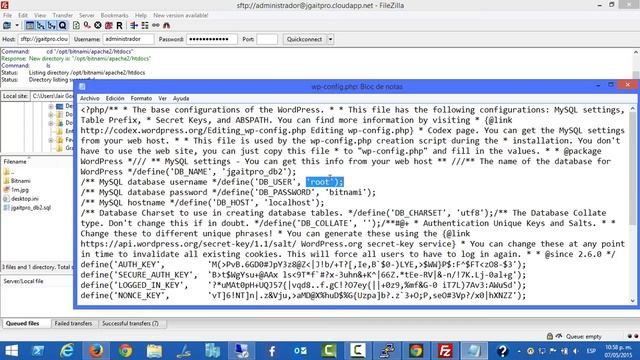The image size is (640, 360).
Task: Open FileZilla Help menu
Action: (x=141, y=15)
